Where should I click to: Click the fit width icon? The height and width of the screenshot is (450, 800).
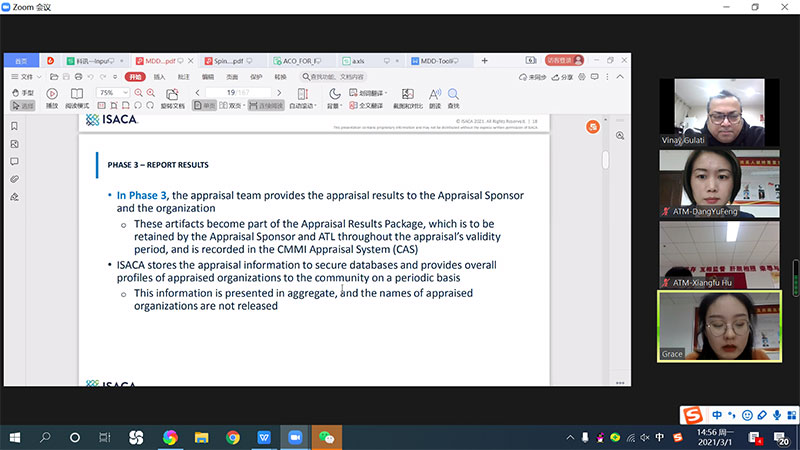126,106
